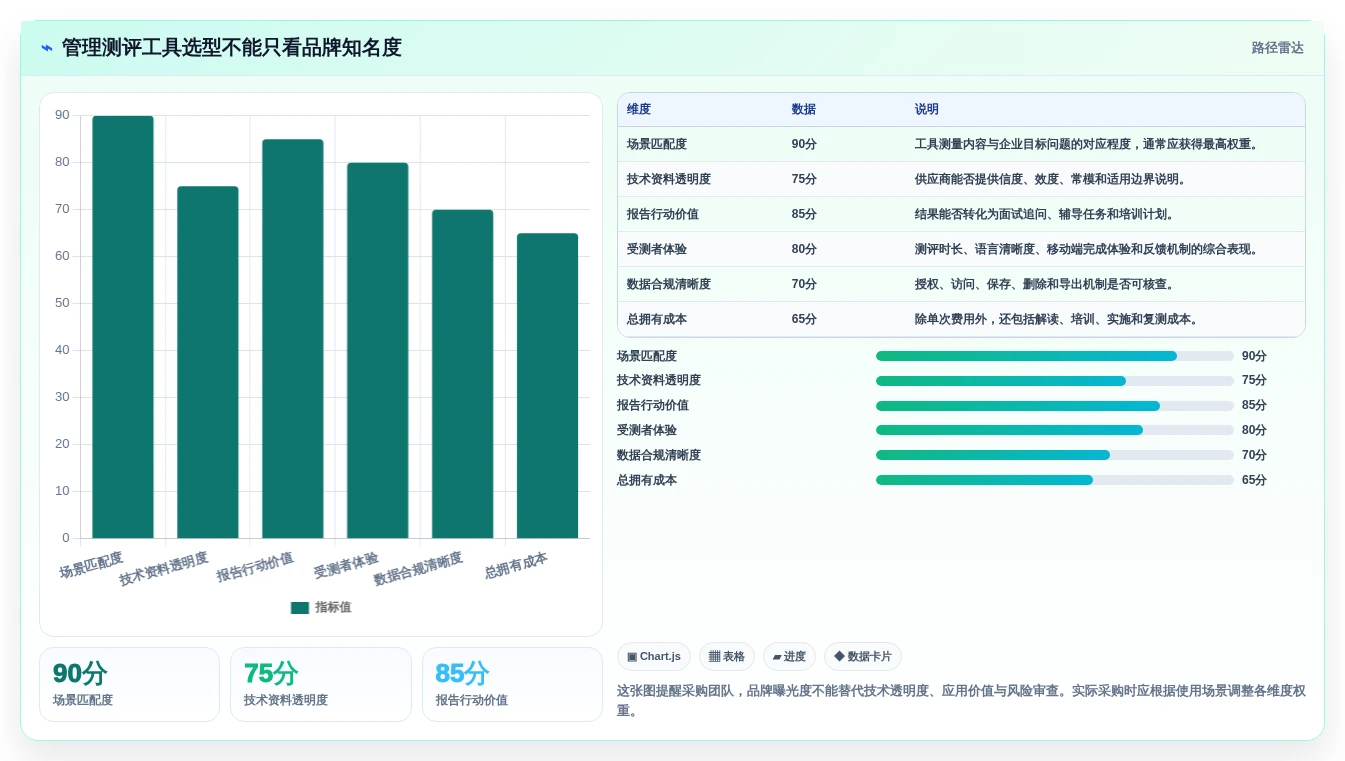Click the 总拥有成本 progress bar
The width and height of the screenshot is (1345, 761).
click(x=1055, y=480)
